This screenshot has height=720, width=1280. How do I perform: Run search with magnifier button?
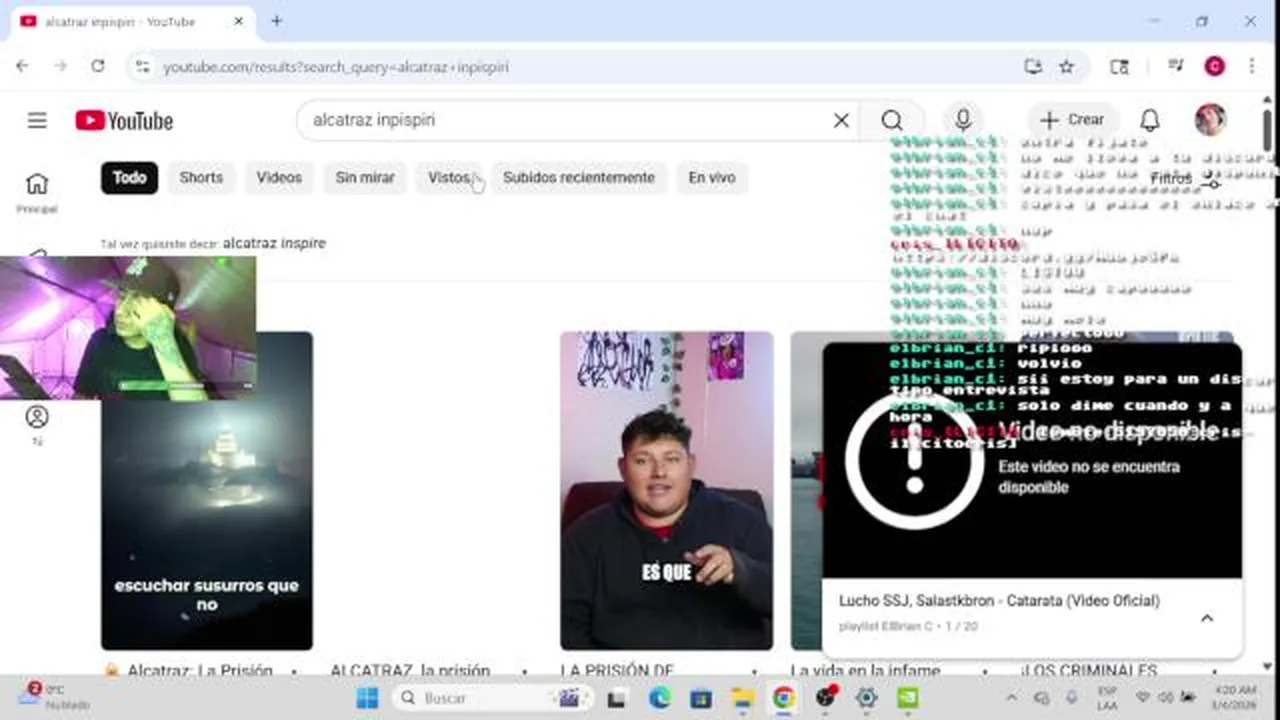pos(892,120)
